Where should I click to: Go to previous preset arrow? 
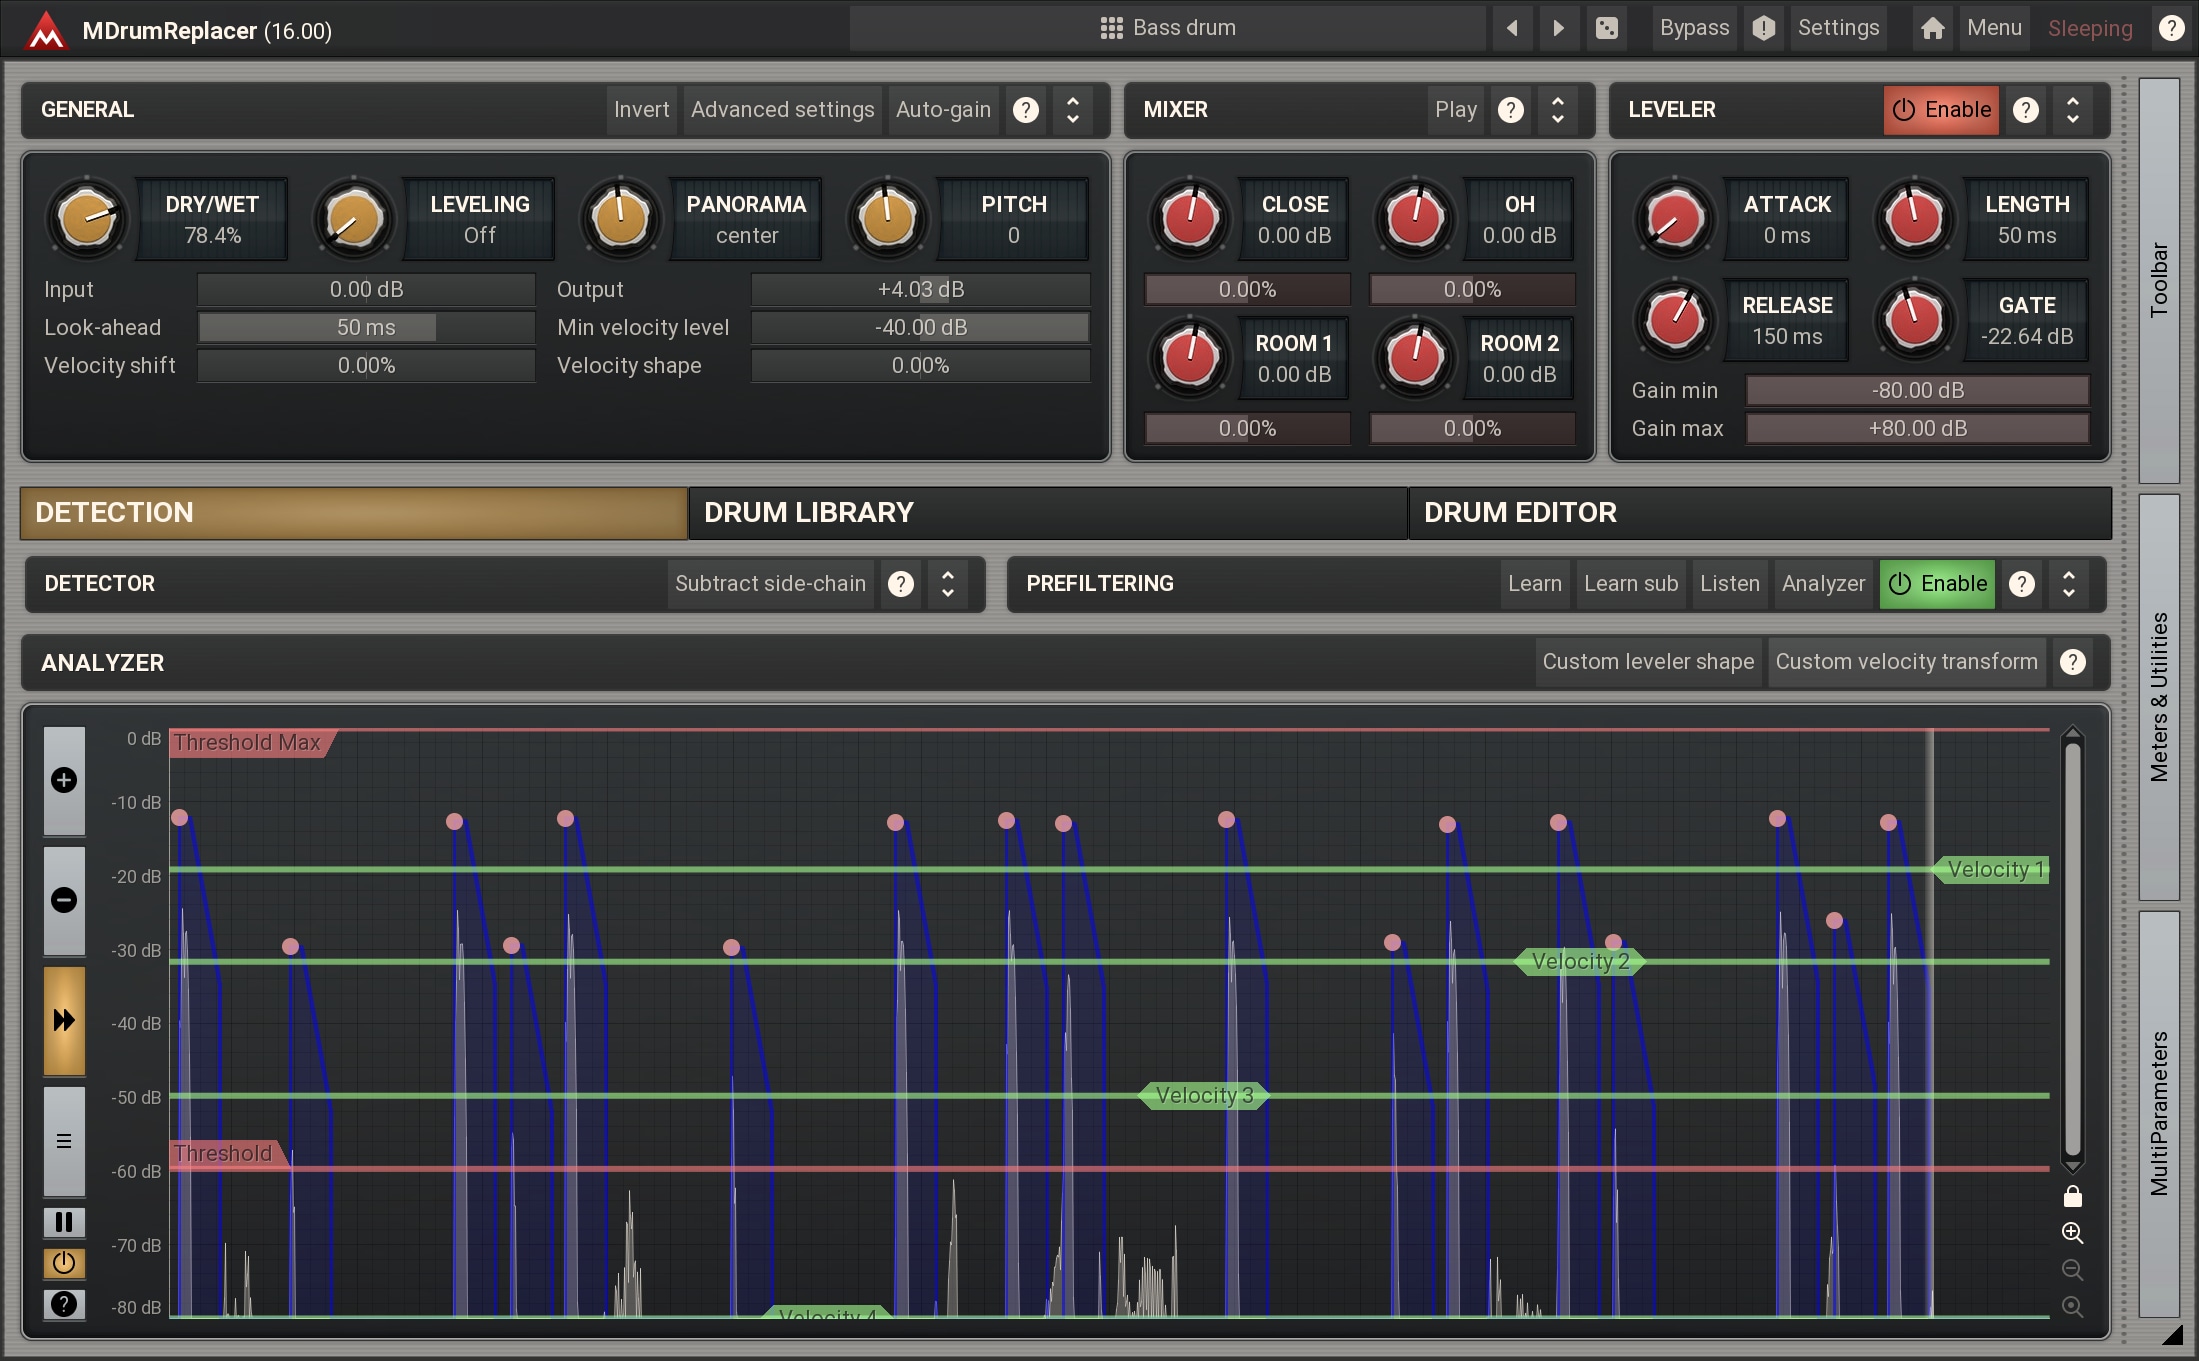pos(1512,28)
